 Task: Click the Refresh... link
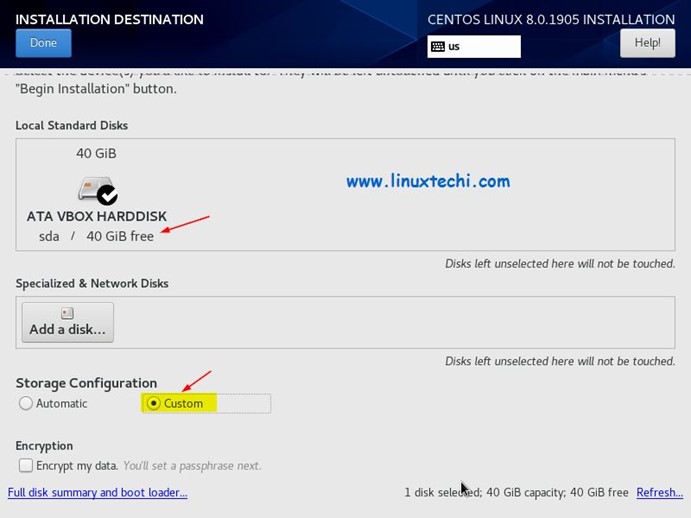coord(660,492)
